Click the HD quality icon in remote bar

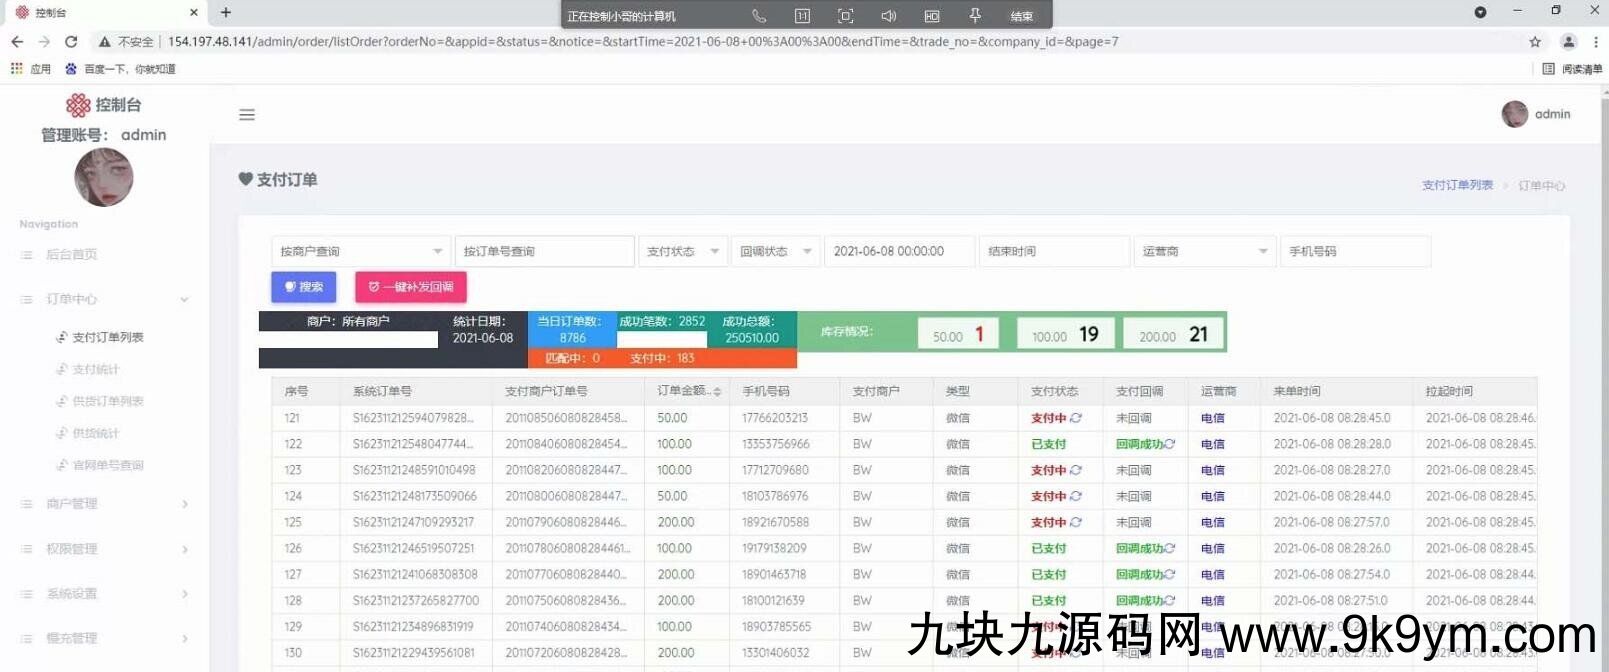click(932, 15)
